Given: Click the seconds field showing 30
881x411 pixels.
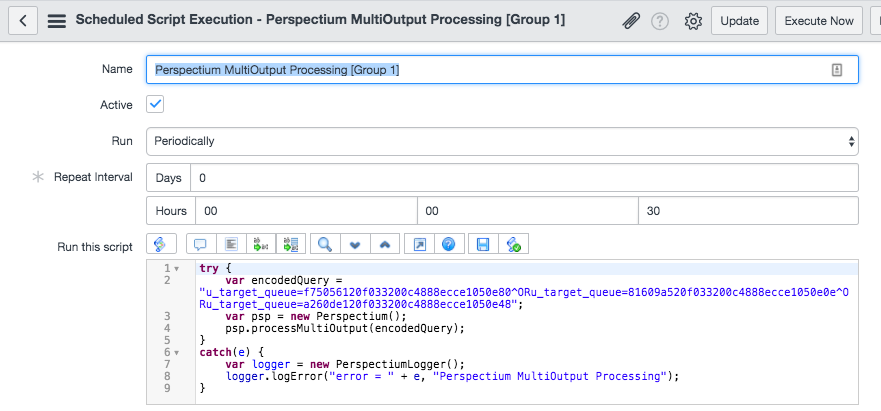Looking at the screenshot, I should click(748, 211).
